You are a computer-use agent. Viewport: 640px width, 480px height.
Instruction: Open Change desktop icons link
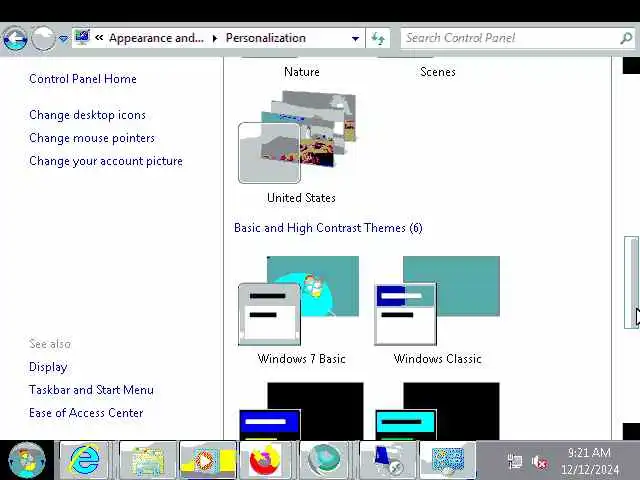point(87,115)
